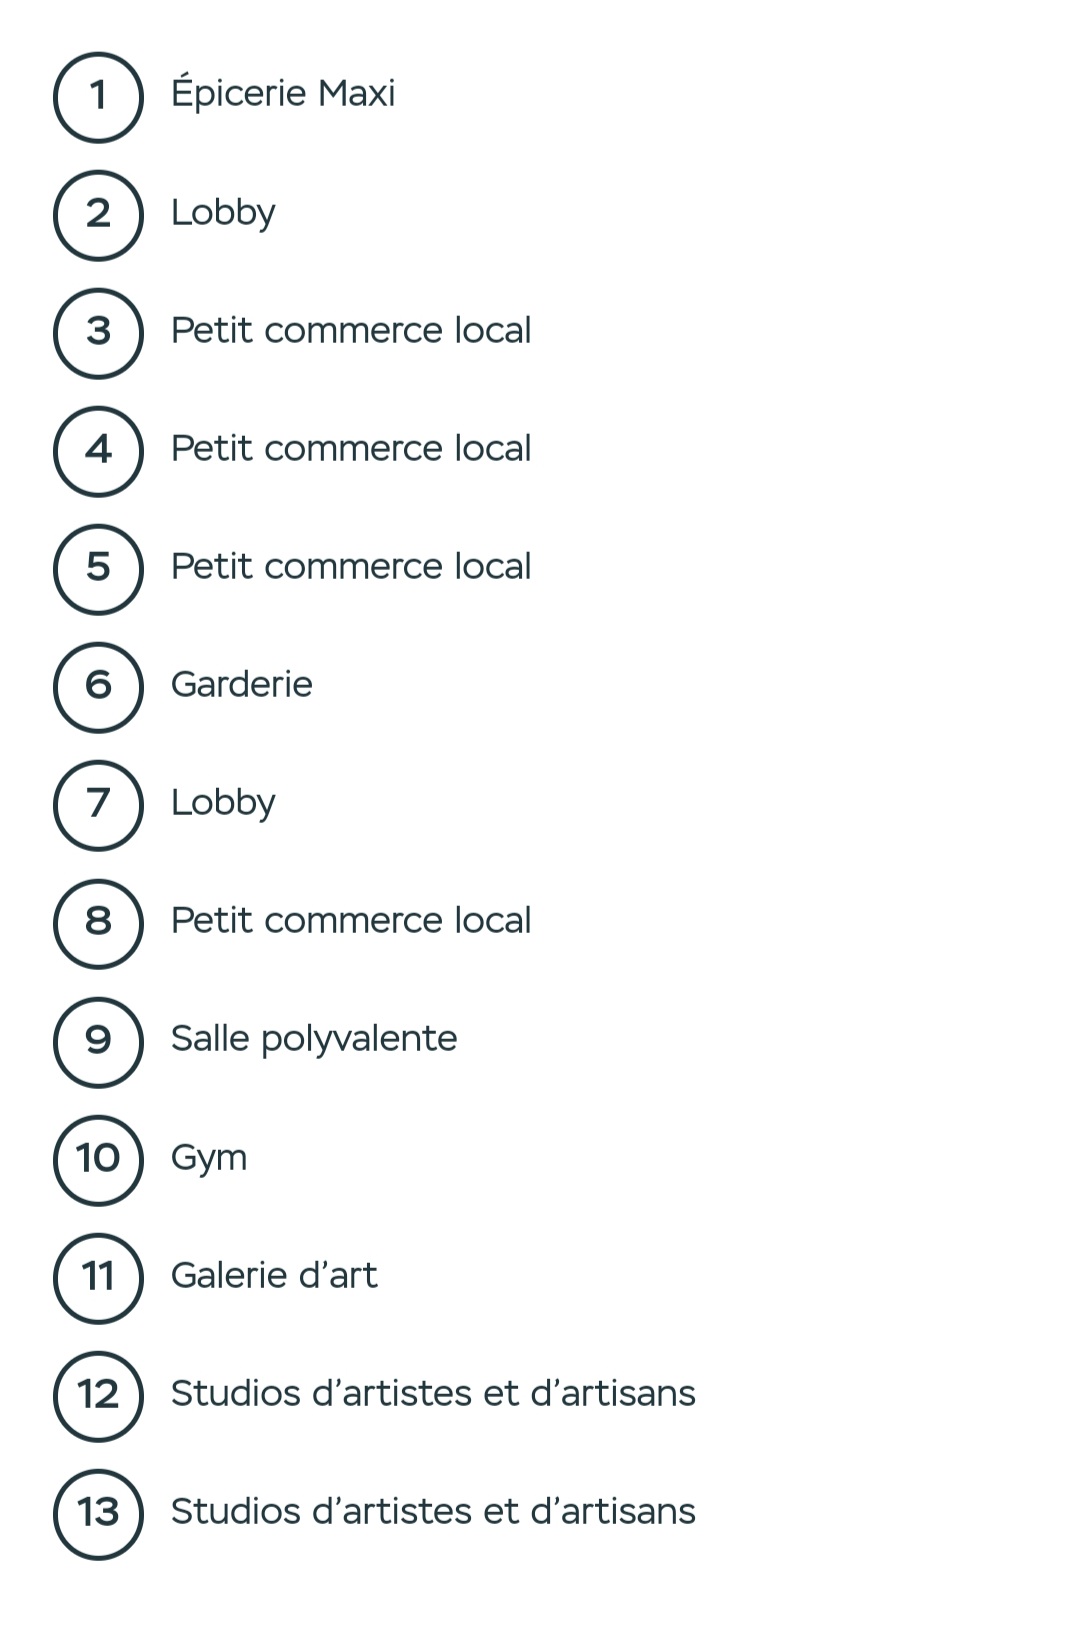Click the circled number 1 icon

point(98,97)
